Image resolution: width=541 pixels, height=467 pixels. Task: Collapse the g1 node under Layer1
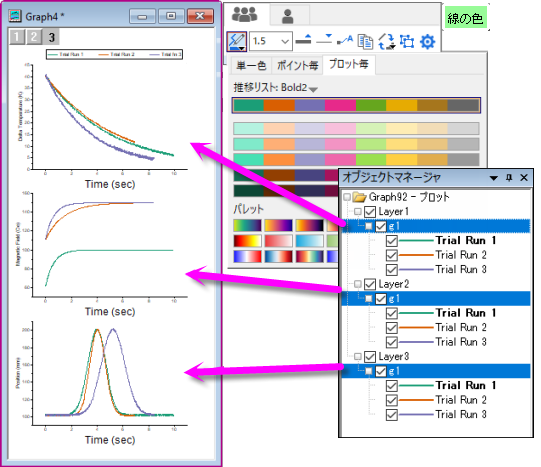click(369, 226)
